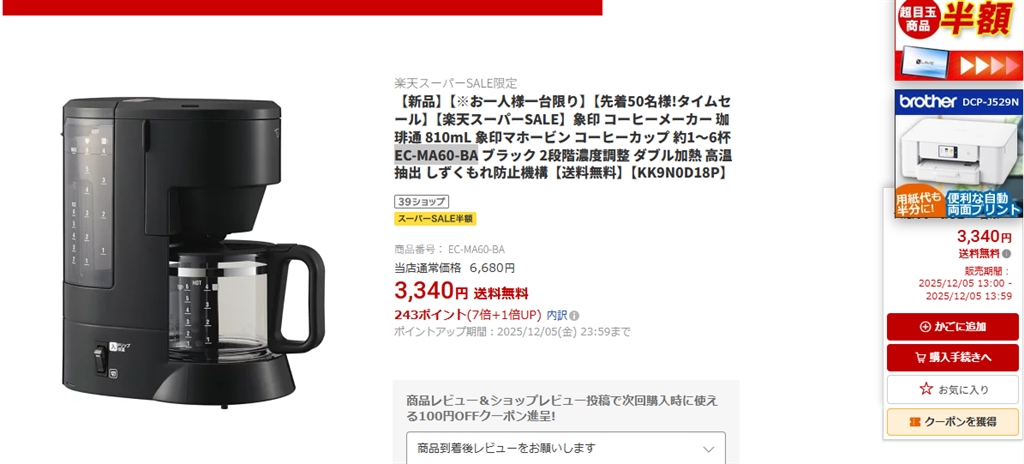Image resolution: width=1024 pixels, height=464 pixels.
Task: Click the red banner at page top
Action: click(302, 7)
